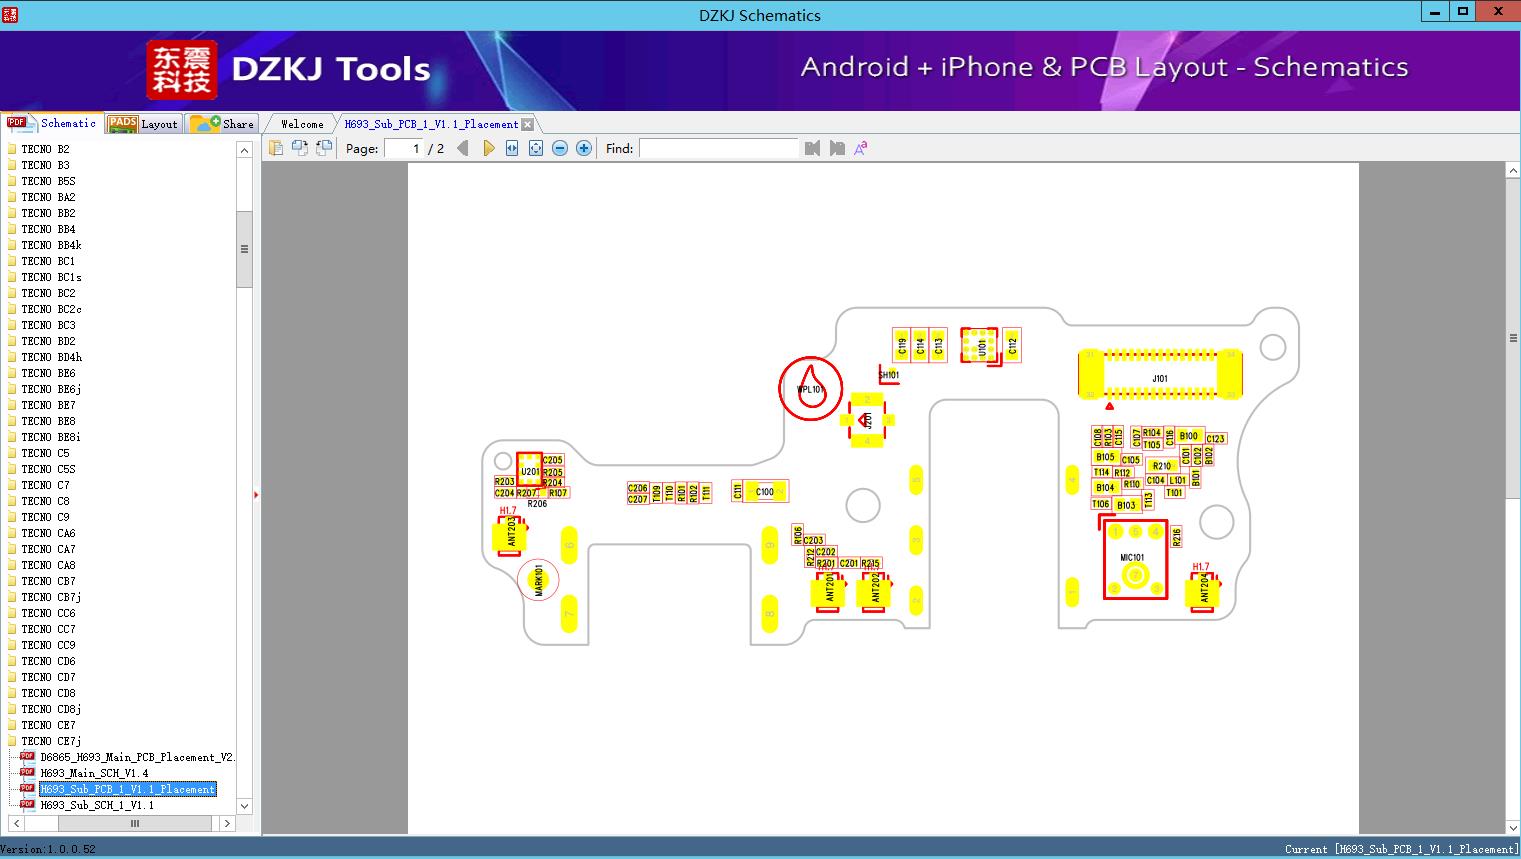Click the MARK101 fiducial on the board
The width and height of the screenshot is (1521, 859).
click(x=538, y=579)
